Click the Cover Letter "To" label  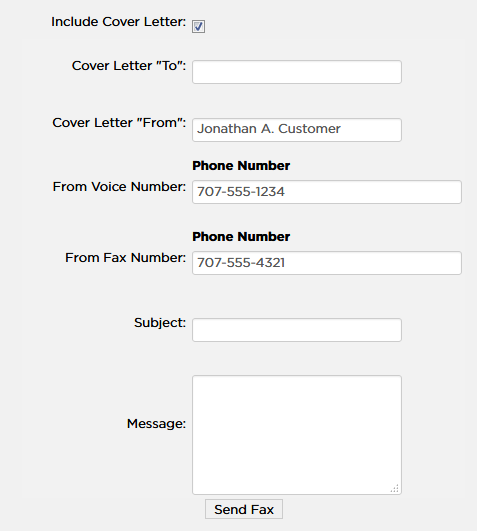point(129,66)
